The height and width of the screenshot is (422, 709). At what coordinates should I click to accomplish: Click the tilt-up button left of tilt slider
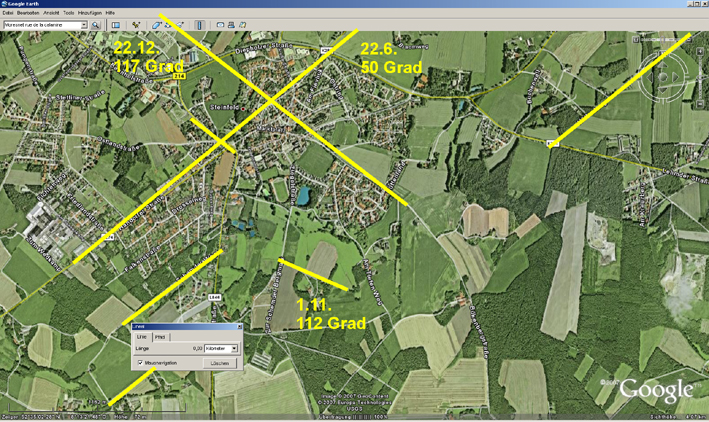(636, 40)
